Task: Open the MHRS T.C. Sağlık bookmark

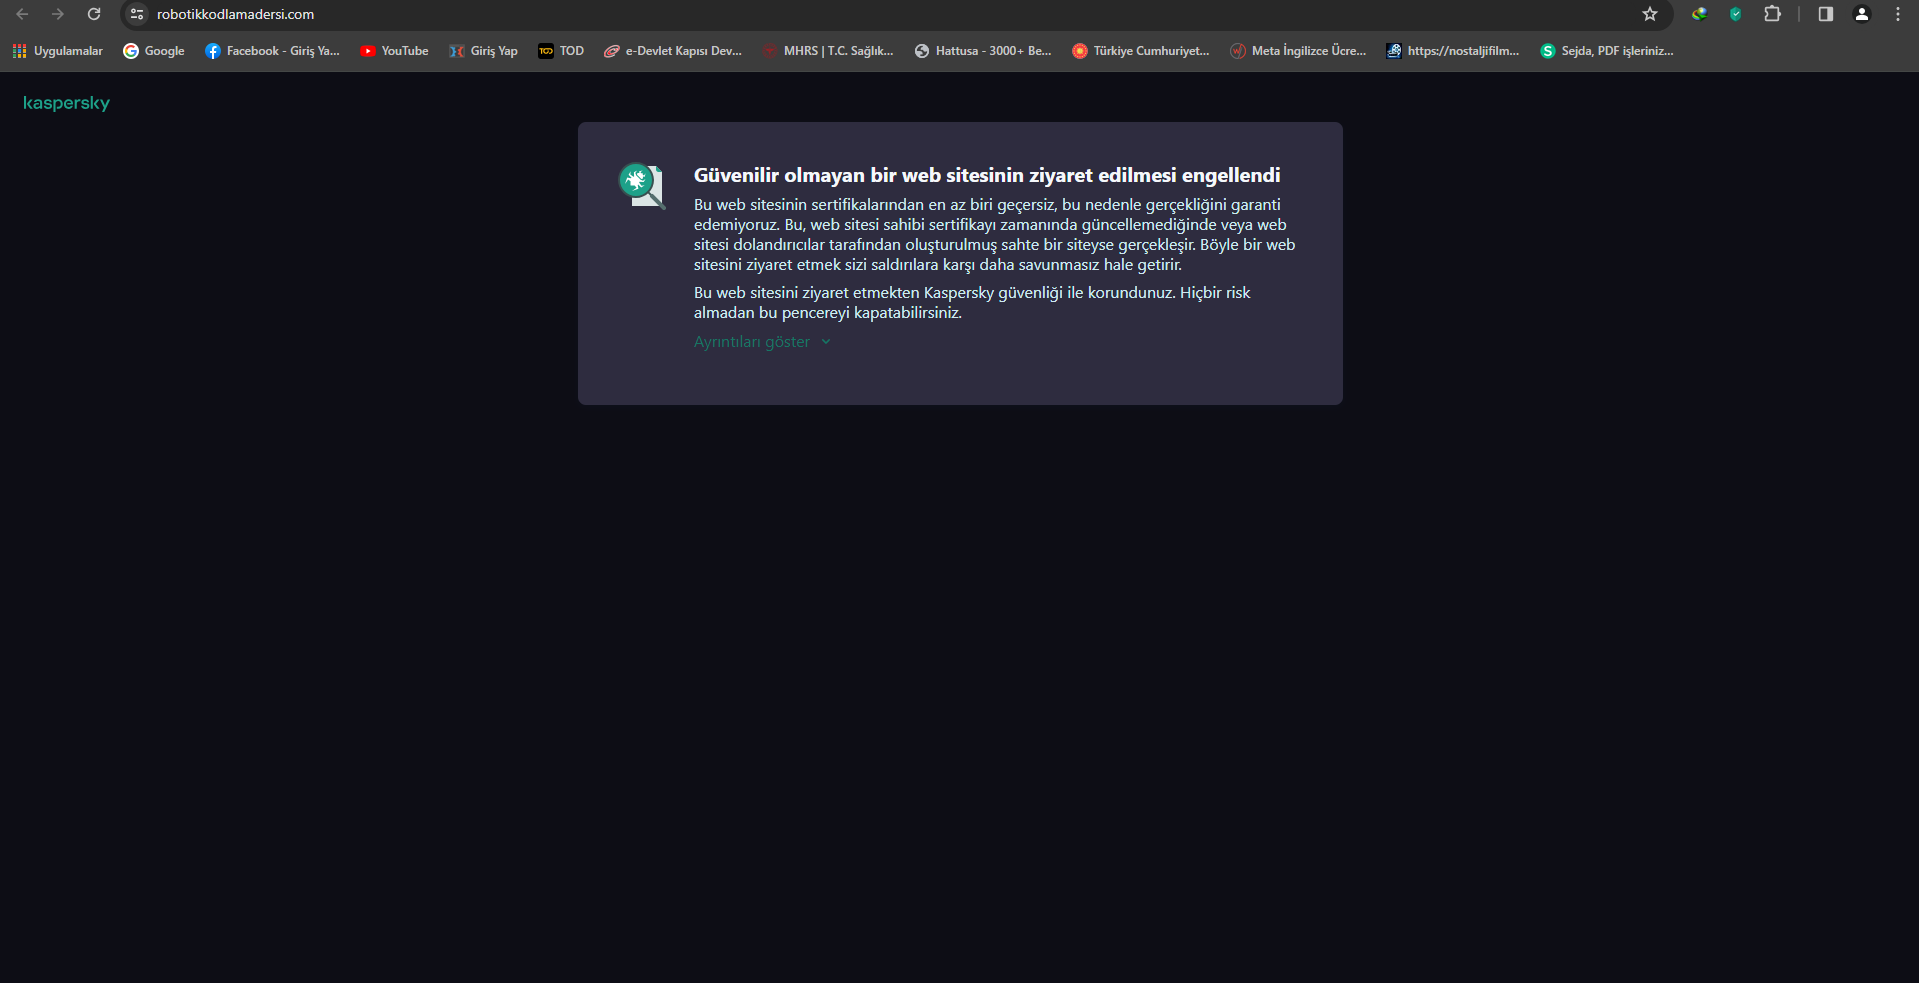Action: pos(828,51)
